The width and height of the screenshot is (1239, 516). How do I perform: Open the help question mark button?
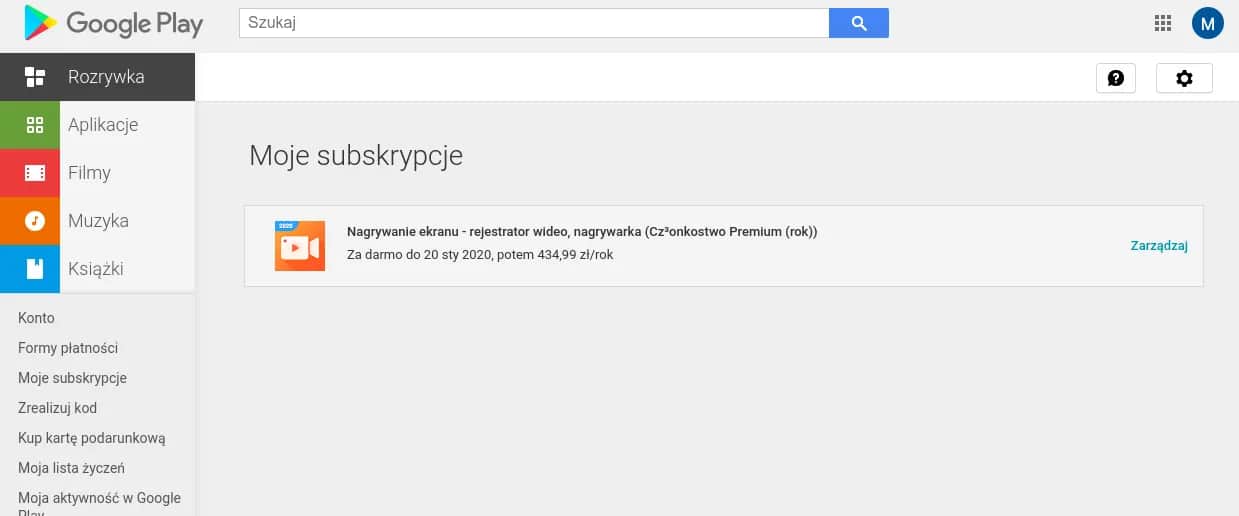(x=1115, y=78)
